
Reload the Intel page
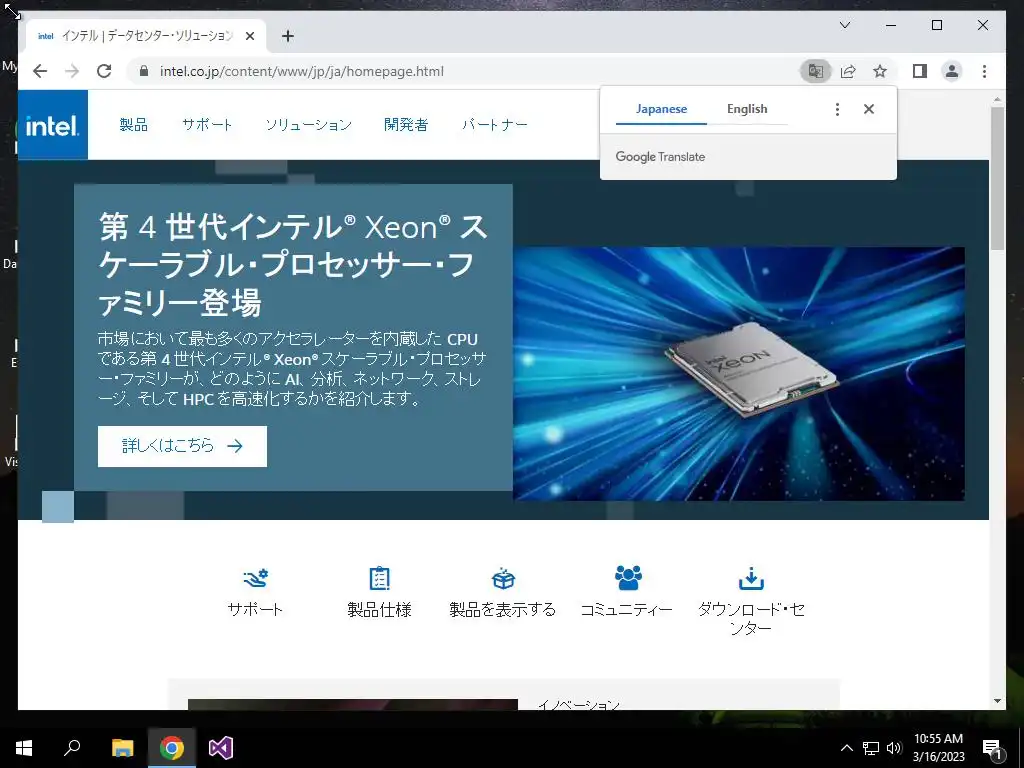[x=104, y=71]
